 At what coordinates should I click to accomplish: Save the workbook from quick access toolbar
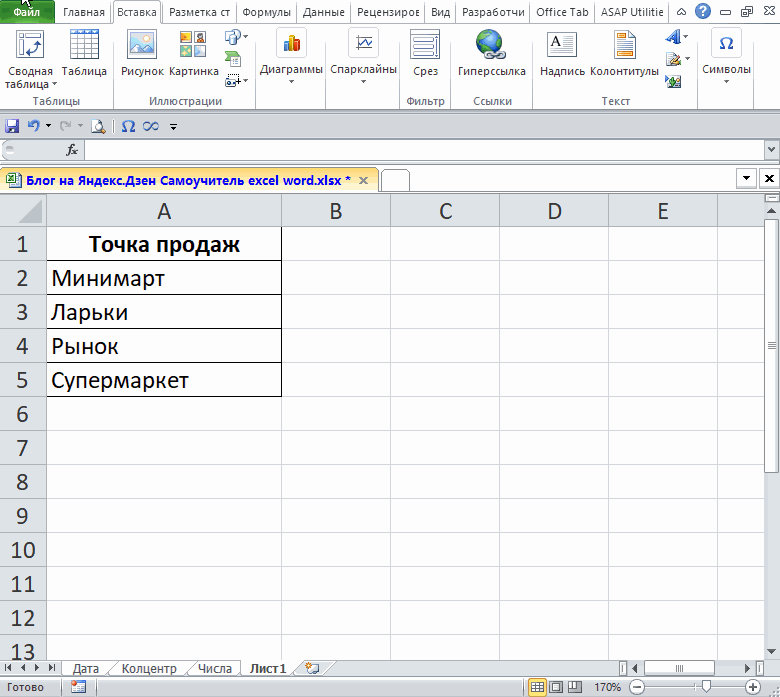point(12,126)
